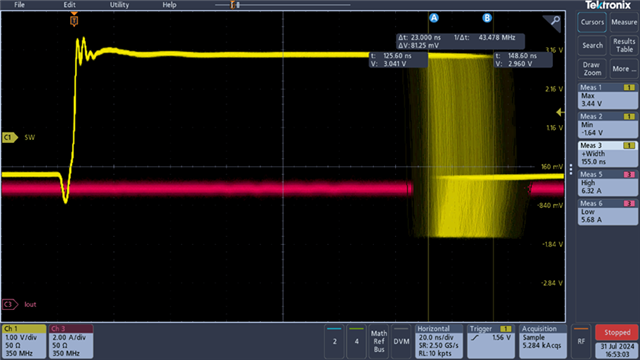Image resolution: width=640 pixels, height=360 pixels.
Task: Expand the three-dot results bar handle
Action: pyautogui.click(x=571, y=169)
